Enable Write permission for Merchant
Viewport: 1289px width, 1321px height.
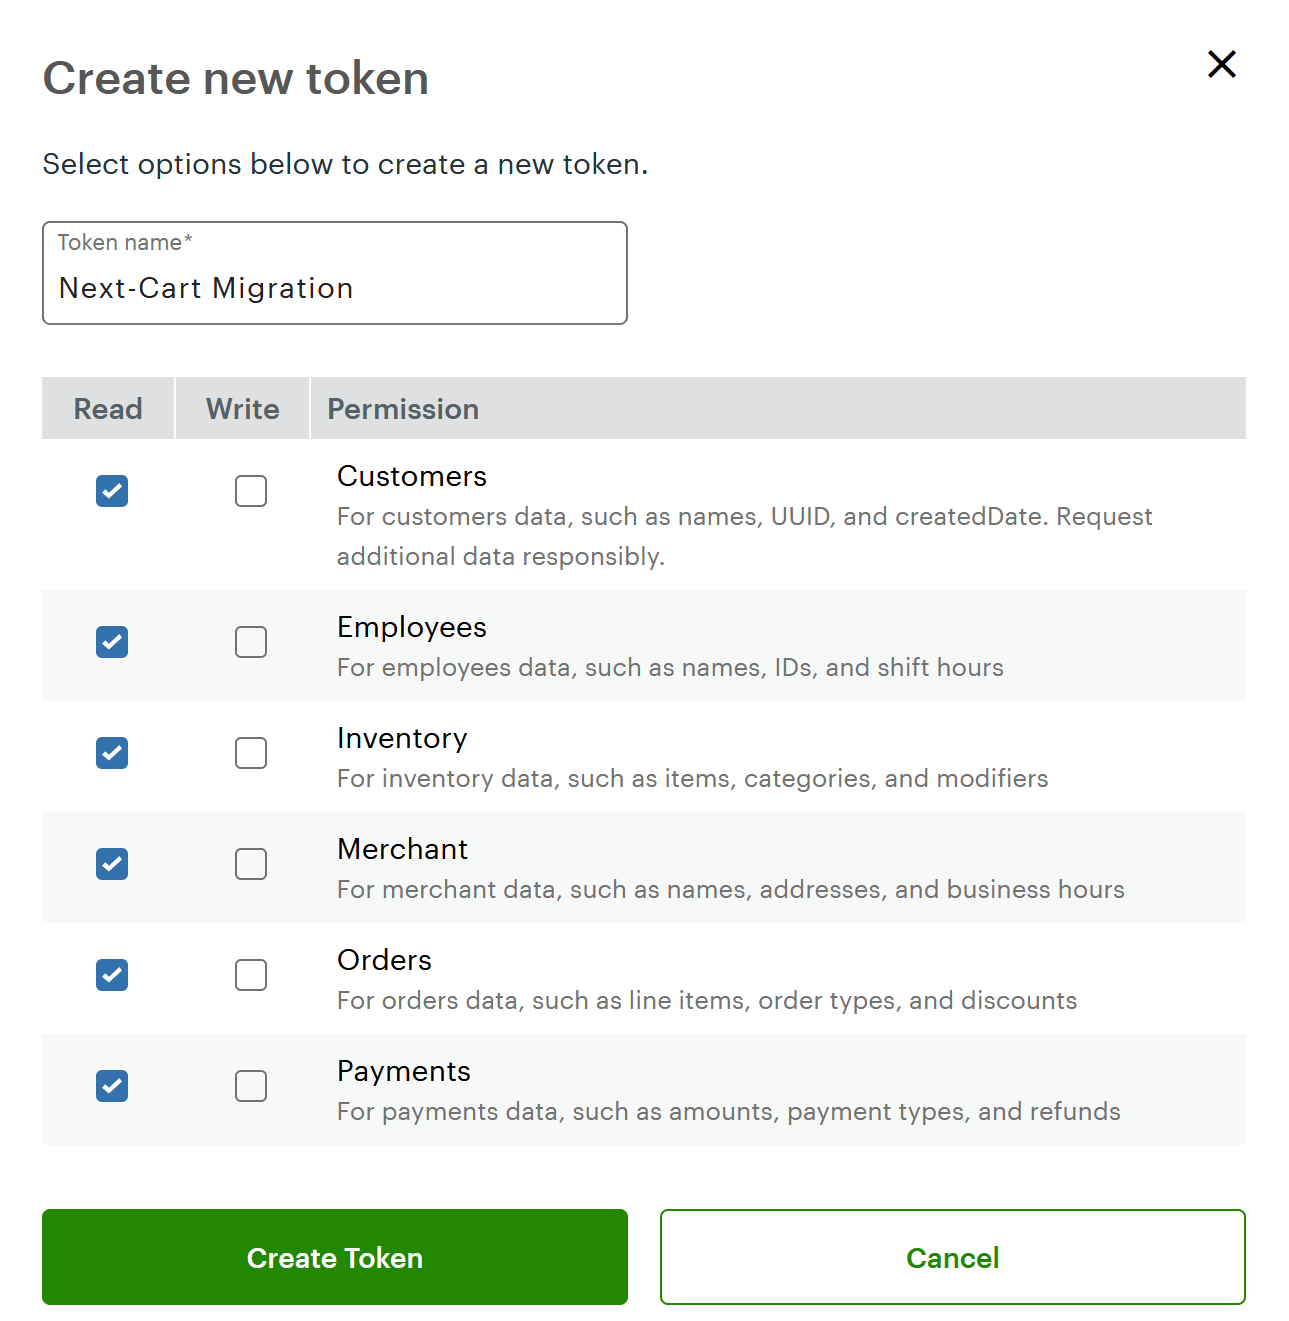tap(250, 864)
